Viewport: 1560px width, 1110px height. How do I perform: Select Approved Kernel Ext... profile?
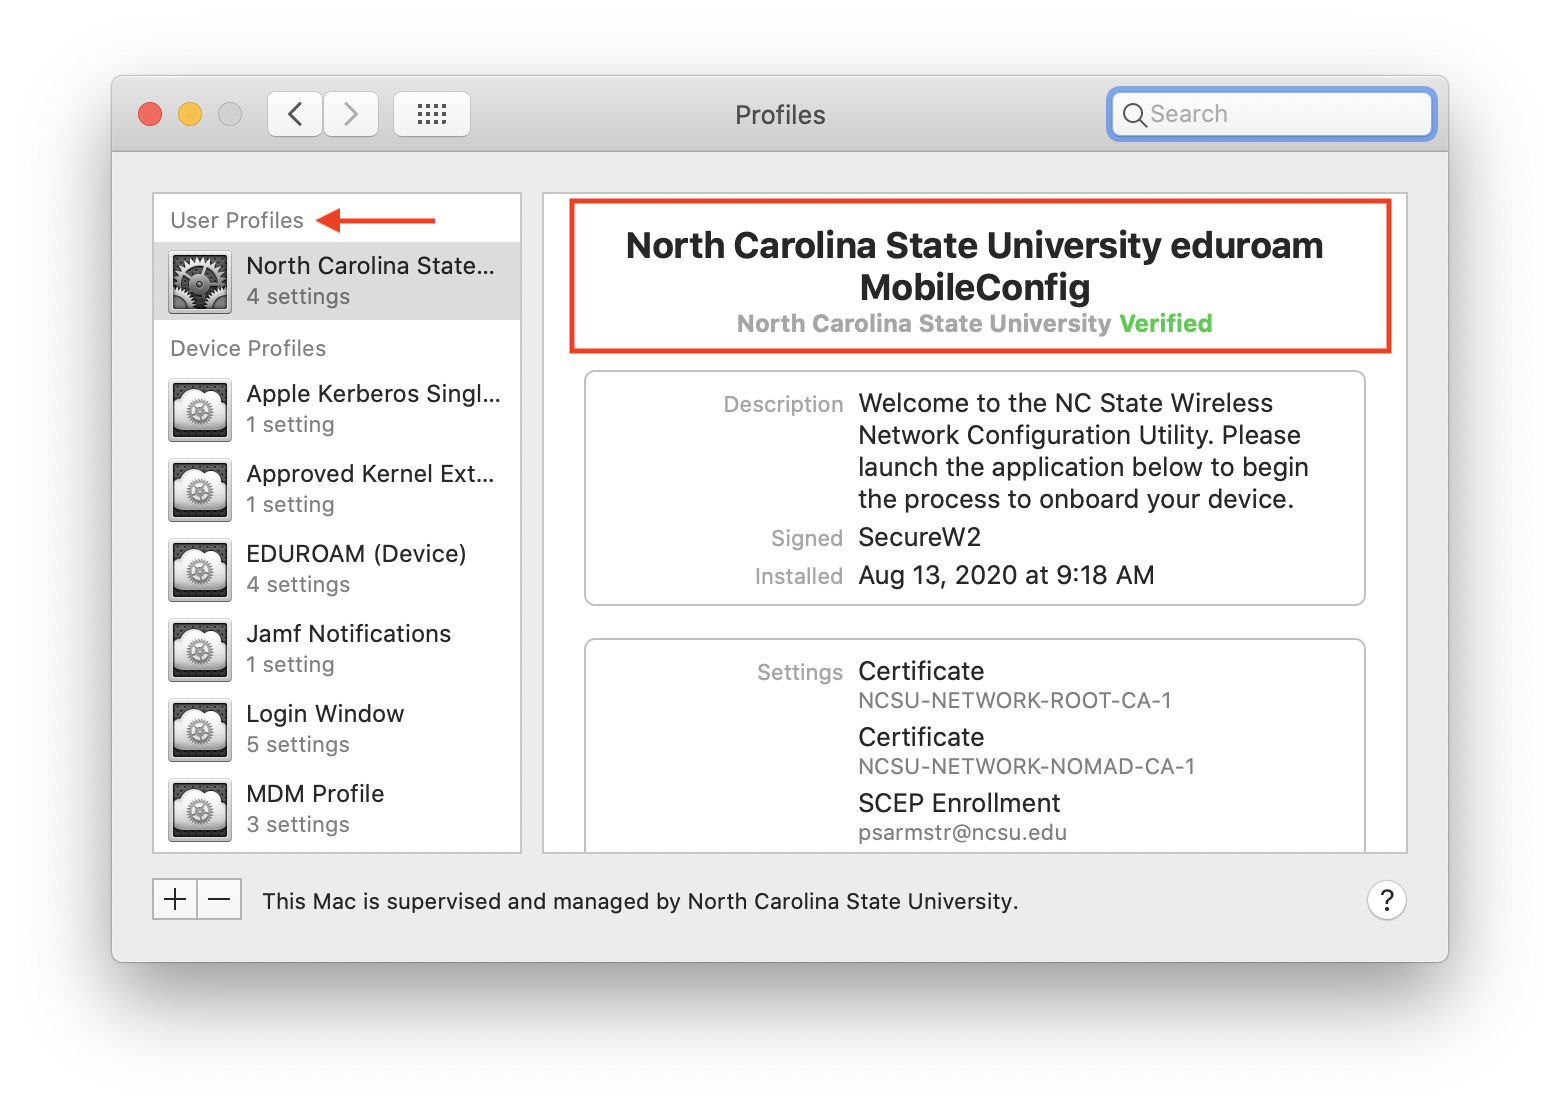[x=370, y=488]
